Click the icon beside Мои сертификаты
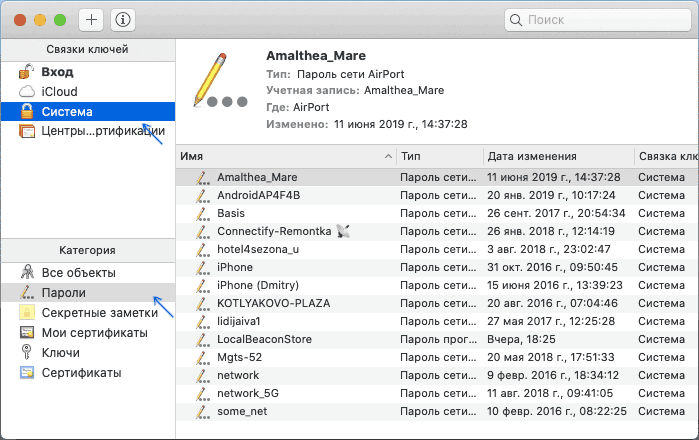699x440 pixels. (x=27, y=333)
